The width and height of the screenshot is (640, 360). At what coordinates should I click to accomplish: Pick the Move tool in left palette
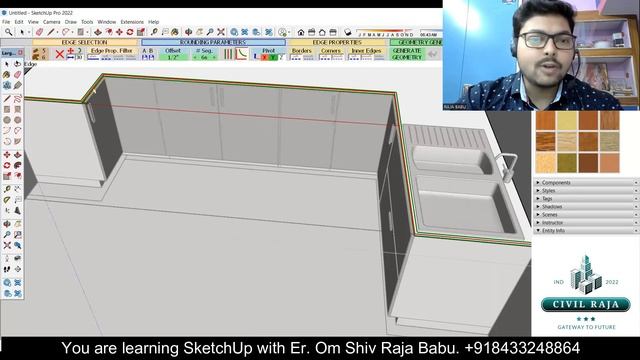click(7, 155)
